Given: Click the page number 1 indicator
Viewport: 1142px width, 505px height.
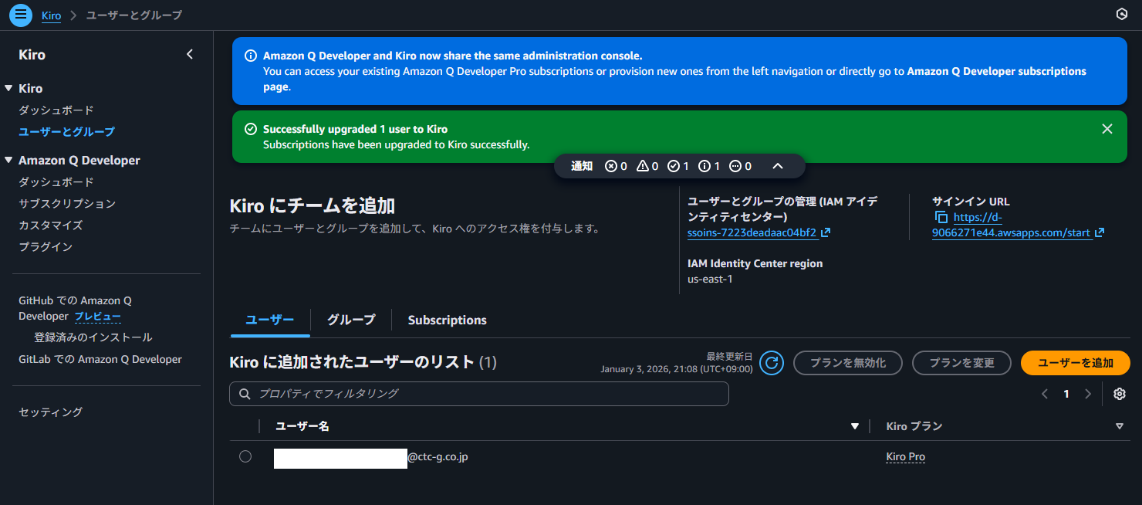Looking at the screenshot, I should point(1066,394).
